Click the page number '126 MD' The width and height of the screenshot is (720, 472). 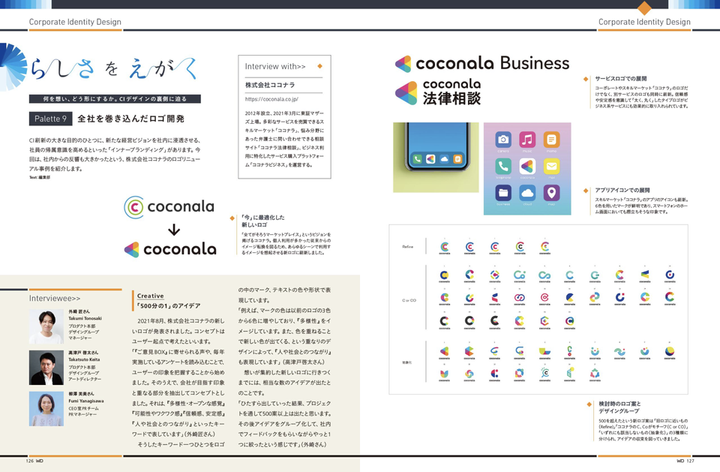(x=34, y=461)
